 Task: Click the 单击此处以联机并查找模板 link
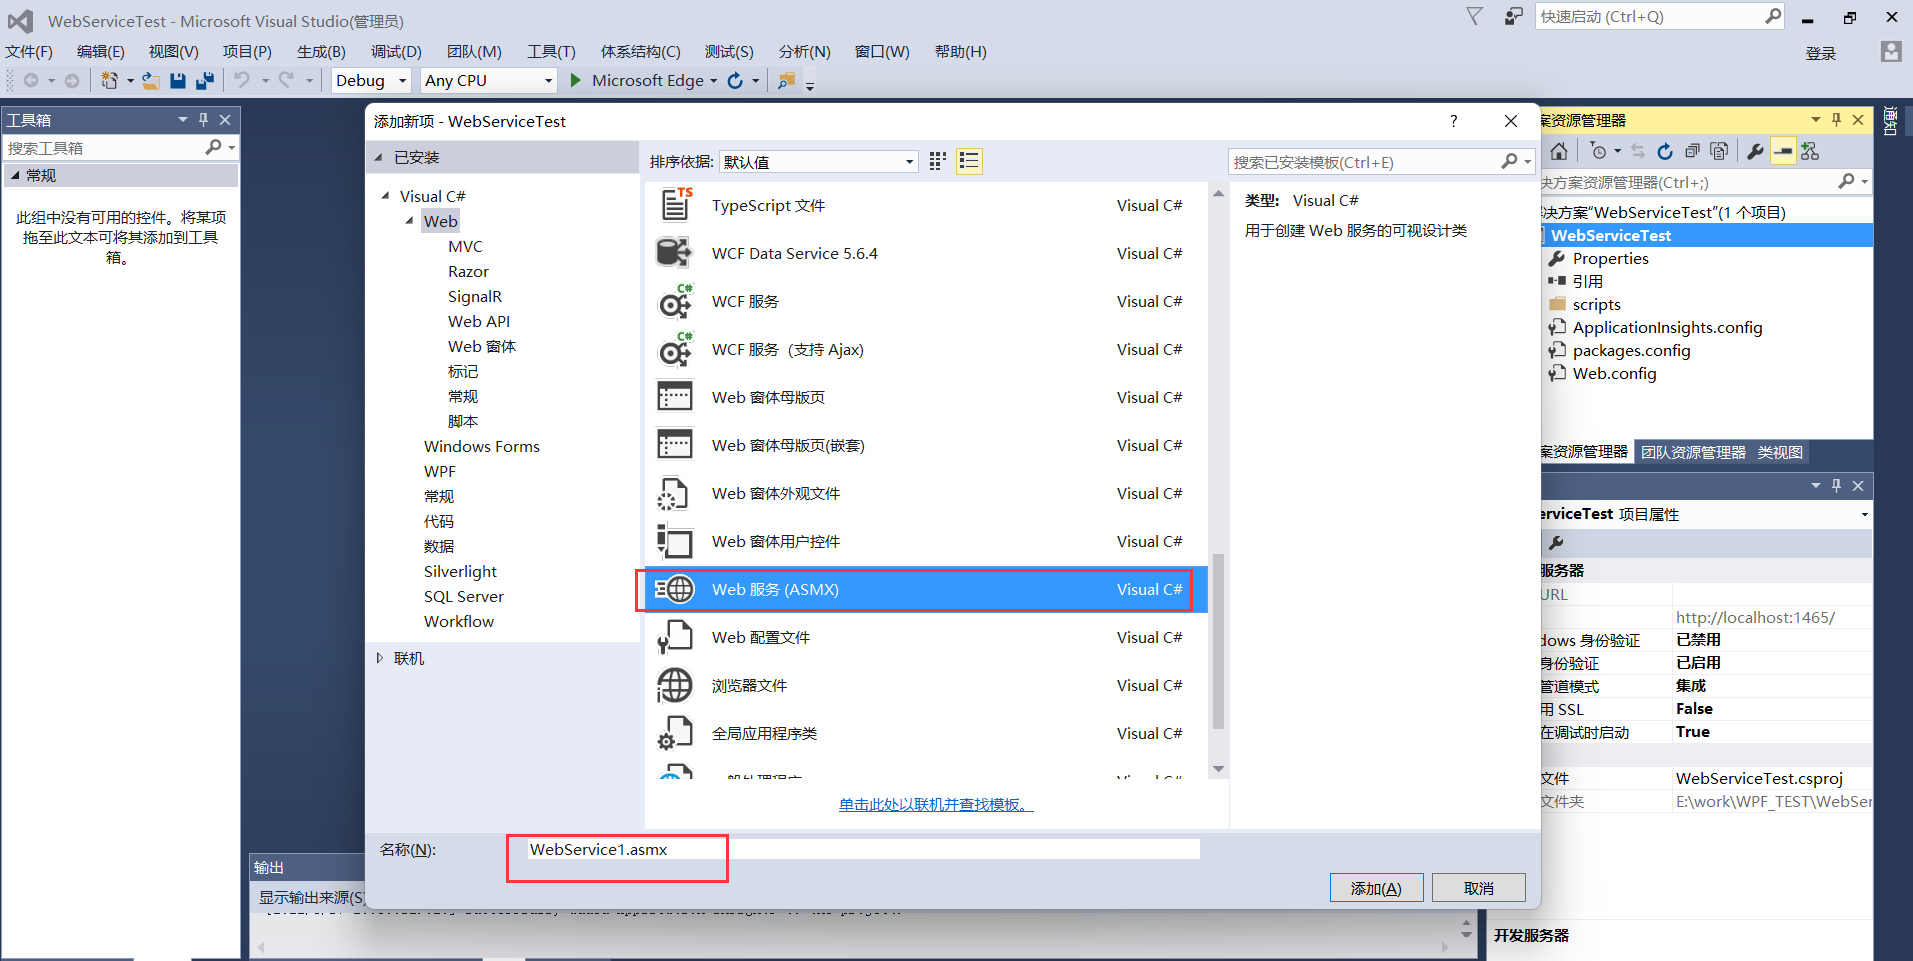coord(935,803)
